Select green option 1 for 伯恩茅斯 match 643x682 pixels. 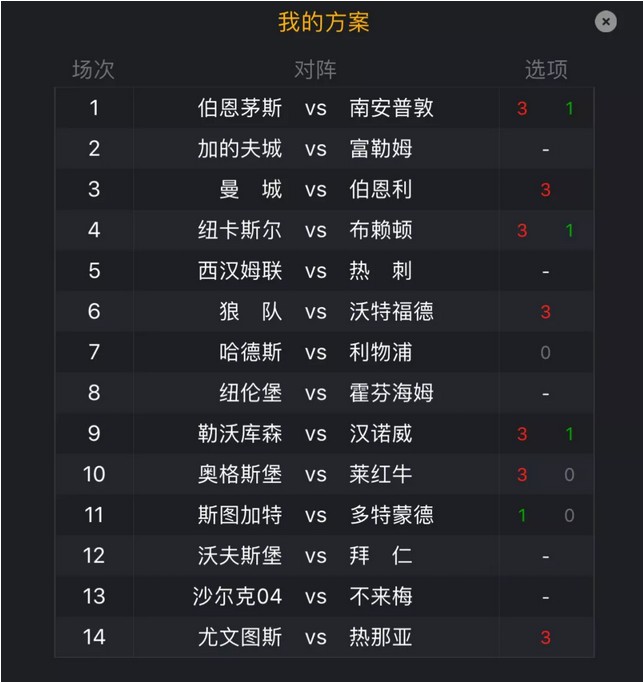pyautogui.click(x=569, y=108)
